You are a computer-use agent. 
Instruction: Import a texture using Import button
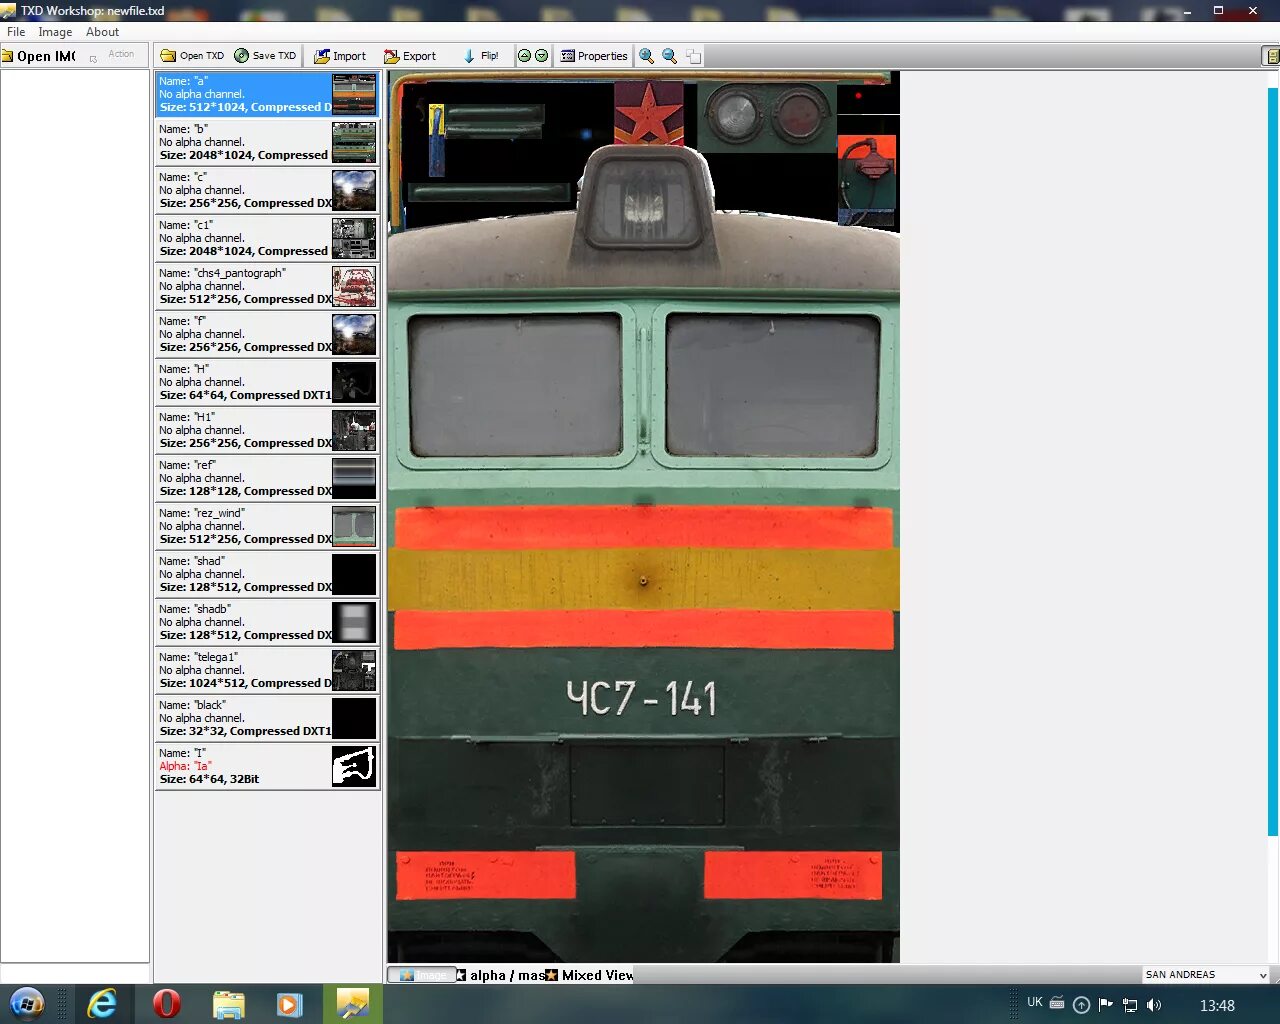tap(340, 56)
